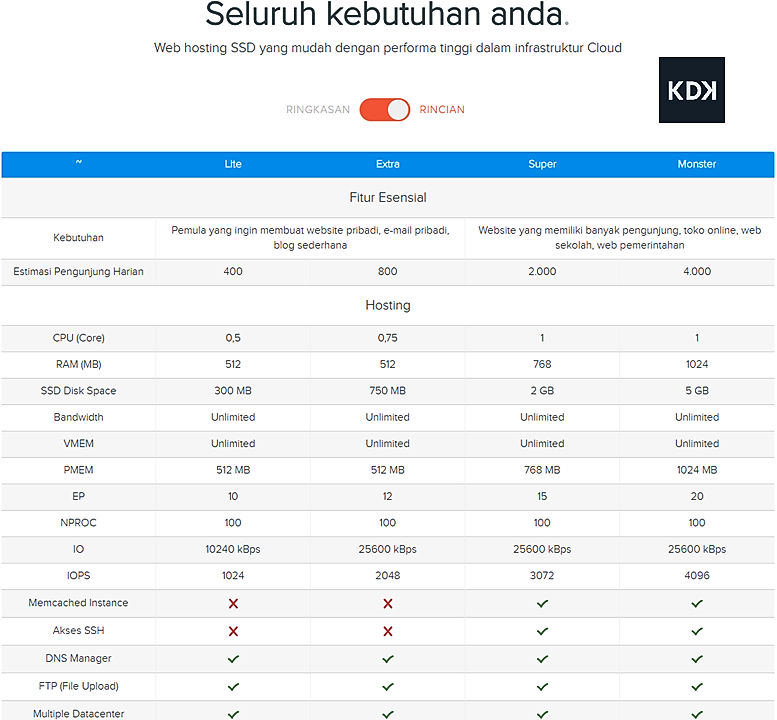Click the 'SSD Disk Space' row label
Image resolution: width=777 pixels, height=720 pixels.
78,390
